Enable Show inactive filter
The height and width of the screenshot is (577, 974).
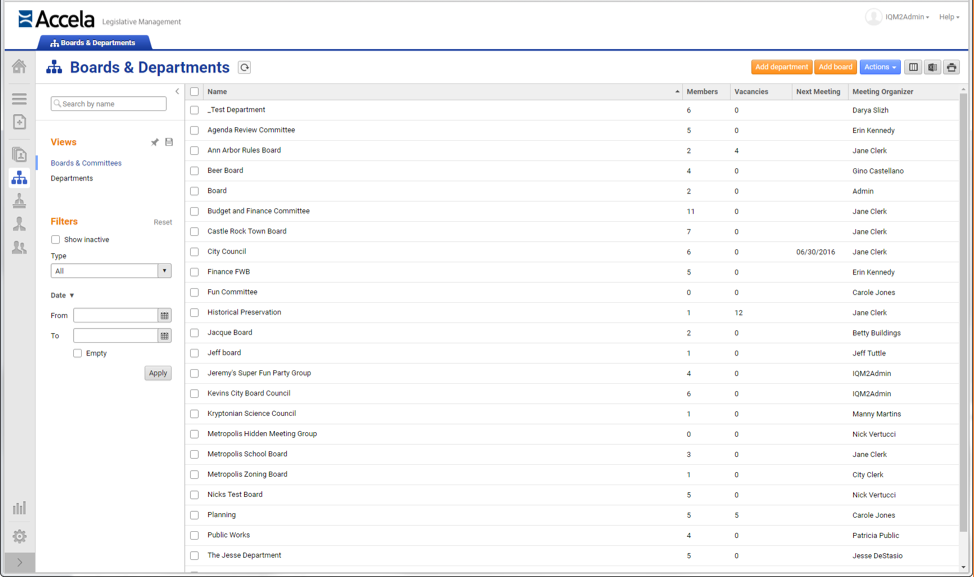coord(56,239)
